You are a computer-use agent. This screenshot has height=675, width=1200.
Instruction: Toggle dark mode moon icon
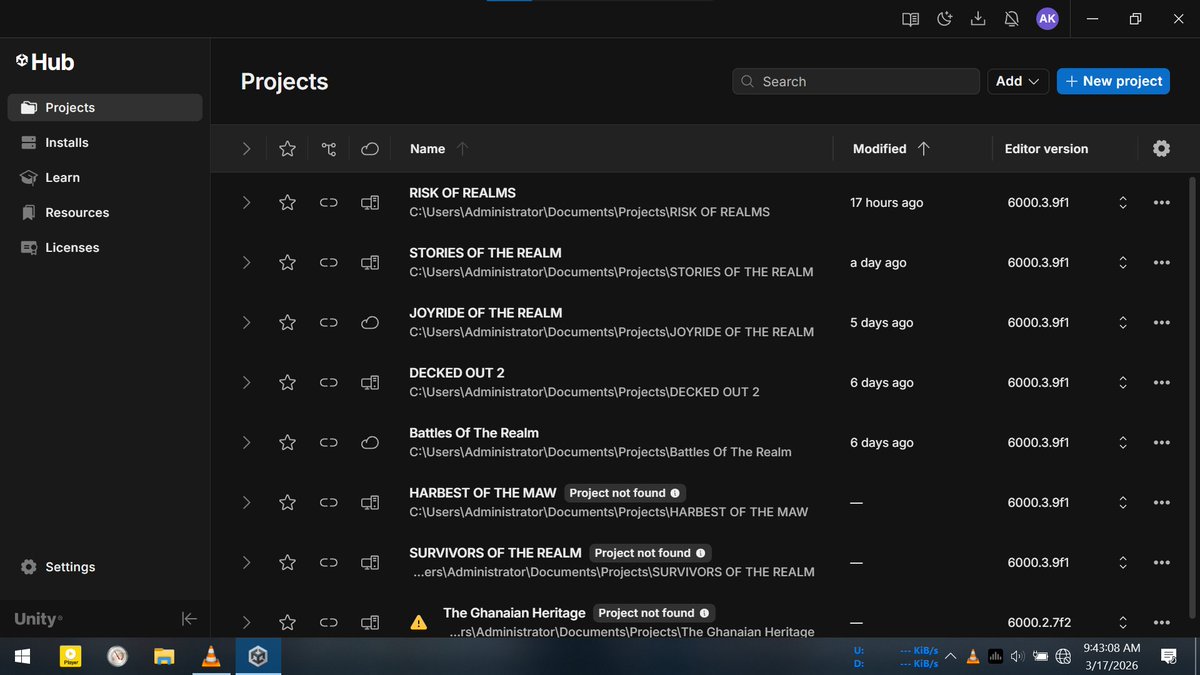click(944, 19)
